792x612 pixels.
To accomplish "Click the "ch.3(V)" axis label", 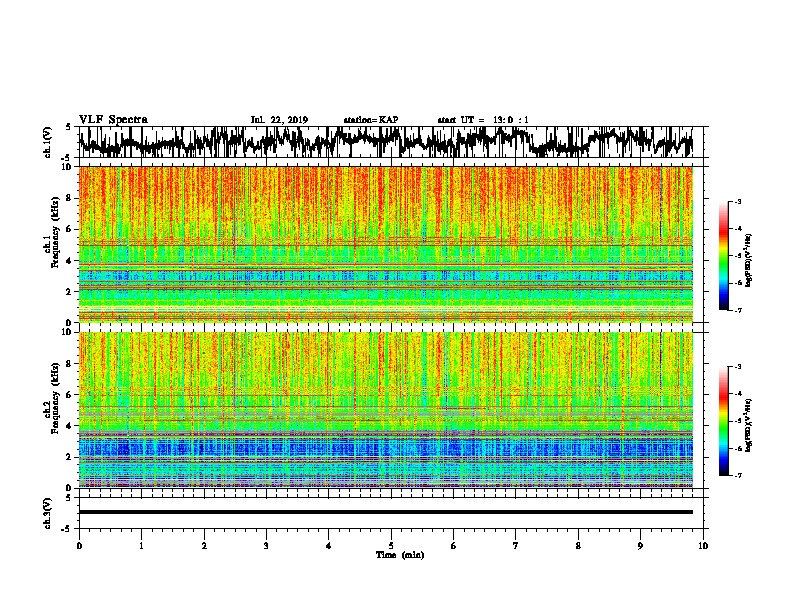I will (48, 514).
